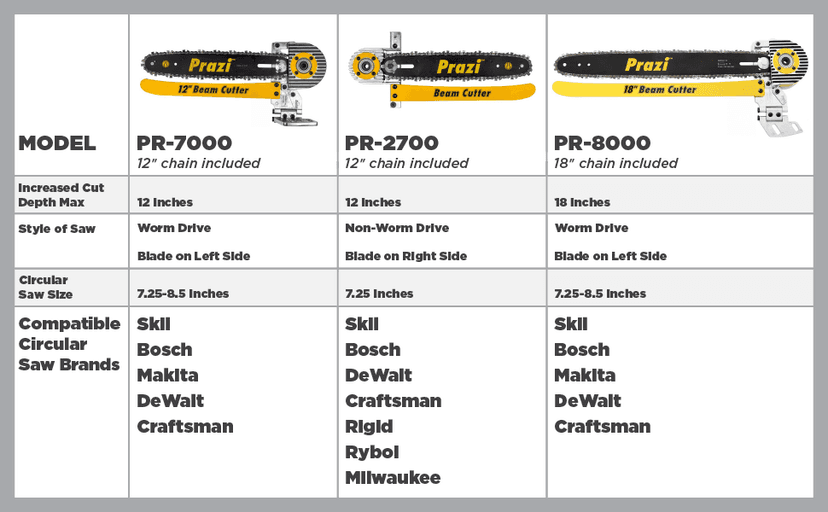This screenshot has width=828, height=512.
Task: Select the PR-2700 model heading
Action: 392,143
